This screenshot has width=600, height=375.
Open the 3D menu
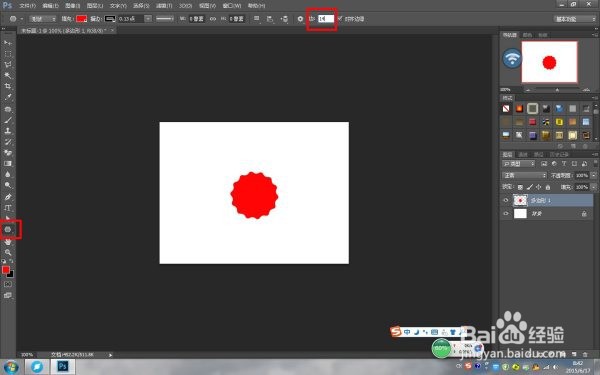pyautogui.click(x=186, y=6)
